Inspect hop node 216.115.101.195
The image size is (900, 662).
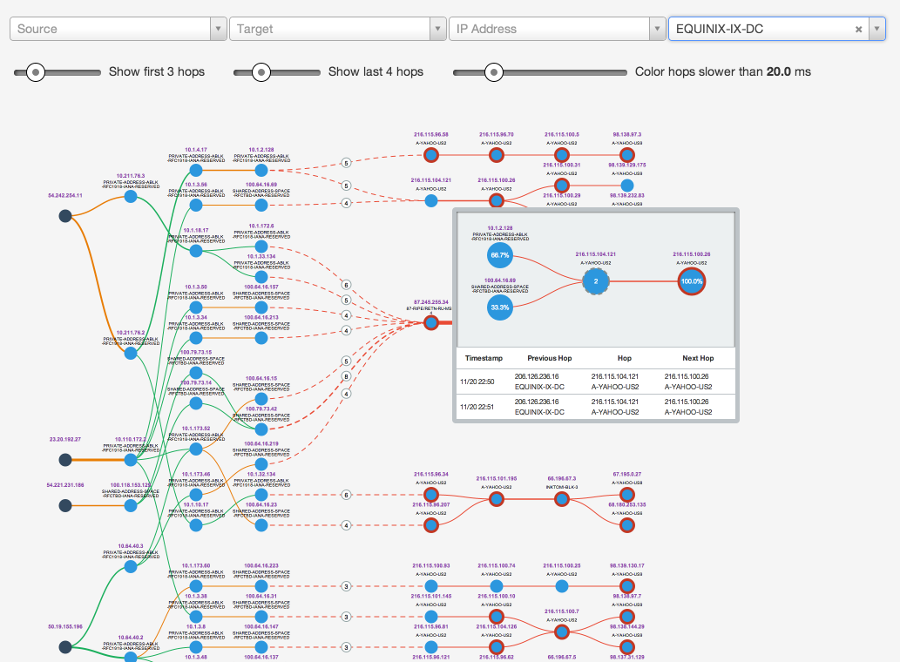pyautogui.click(x=496, y=499)
